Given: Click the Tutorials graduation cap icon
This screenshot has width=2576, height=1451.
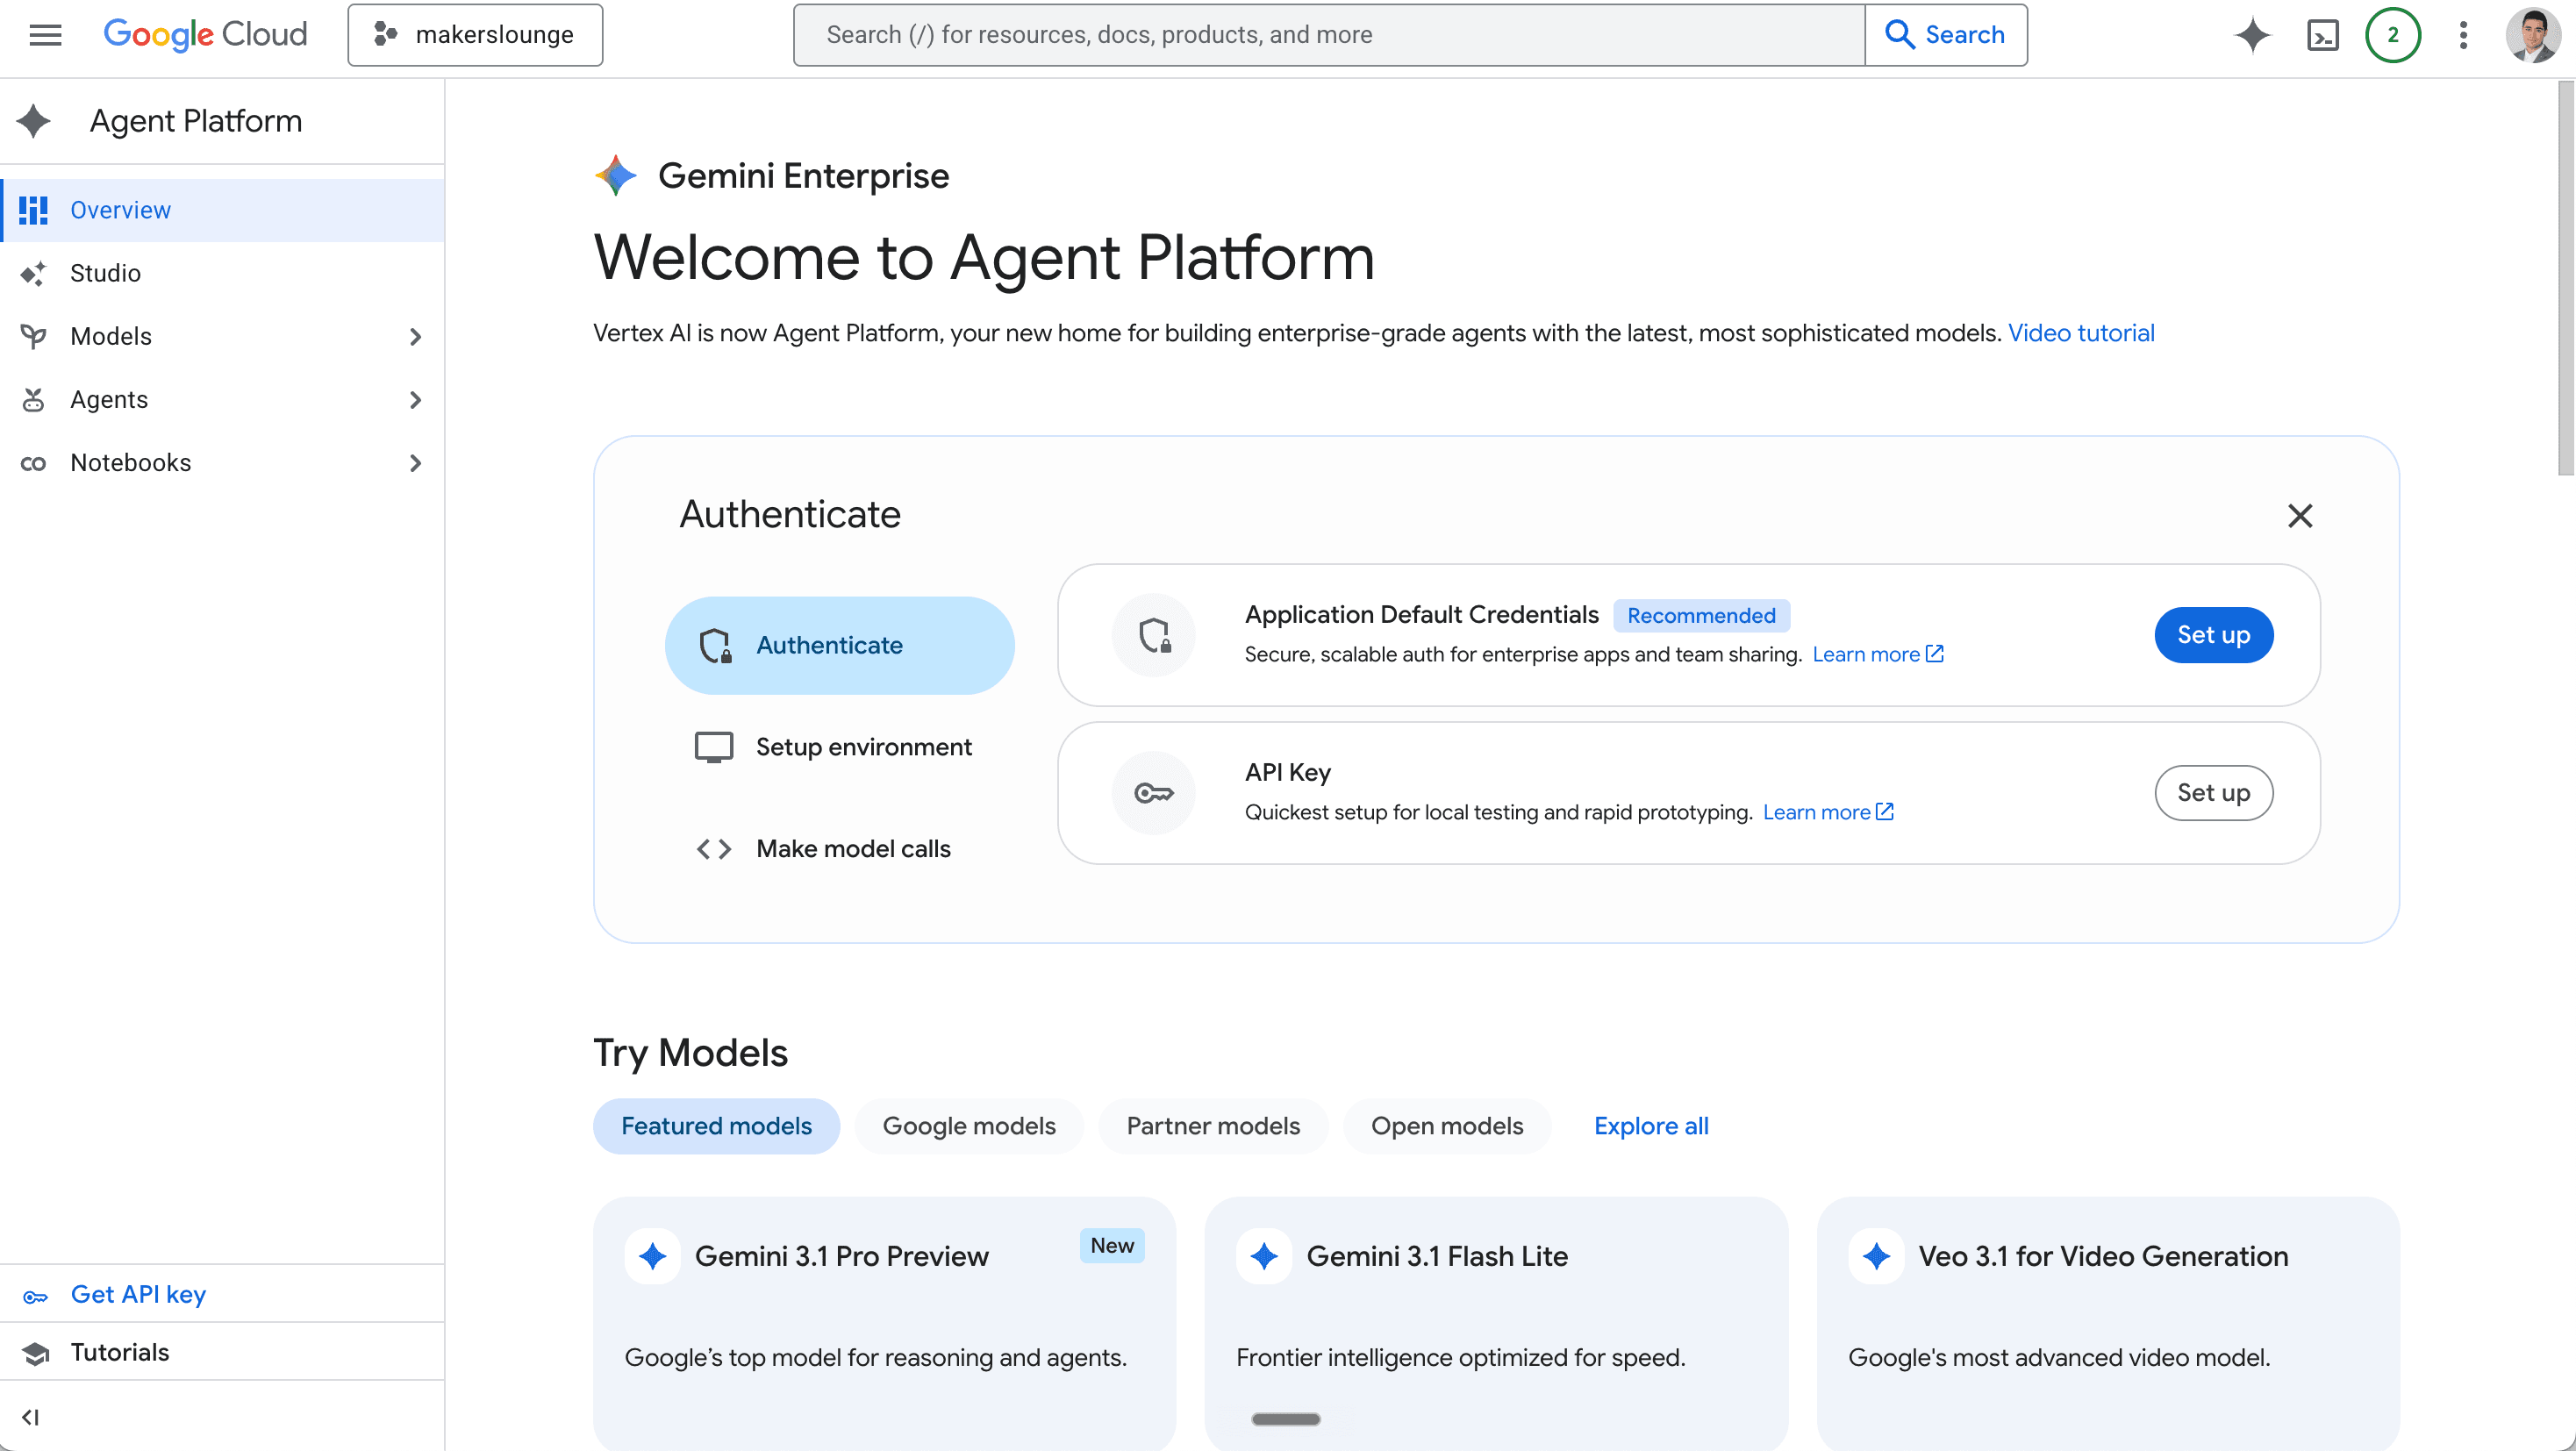Looking at the screenshot, I should (36, 1353).
